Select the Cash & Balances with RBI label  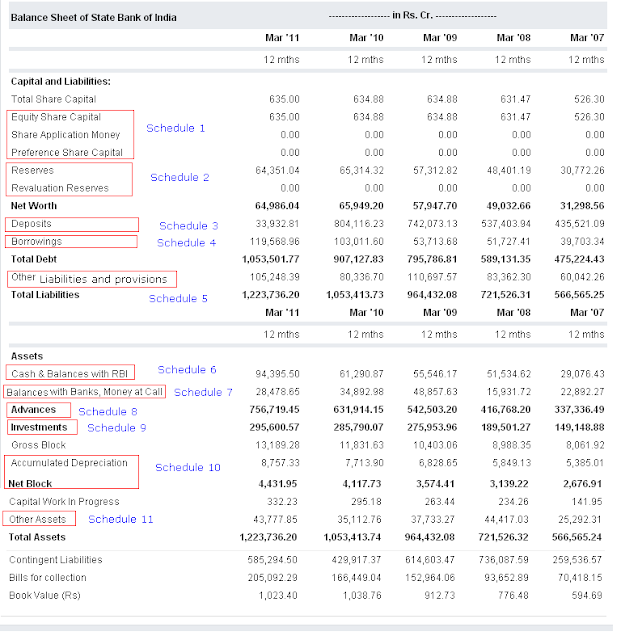pyautogui.click(x=69, y=374)
